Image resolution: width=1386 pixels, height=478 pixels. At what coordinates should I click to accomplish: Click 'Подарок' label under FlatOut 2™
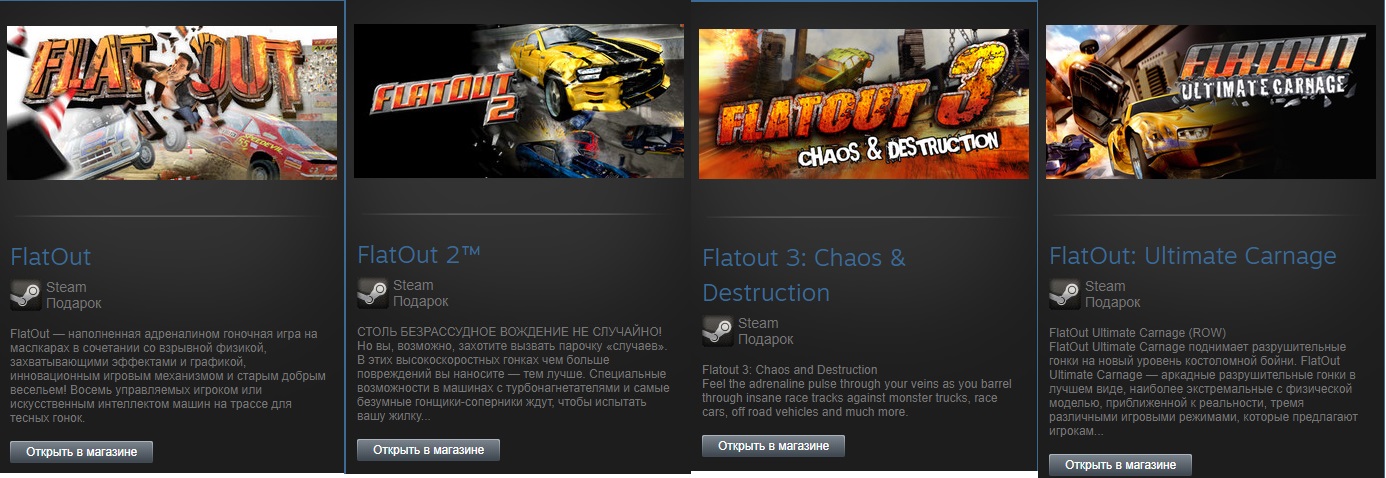pyautogui.click(x=420, y=301)
